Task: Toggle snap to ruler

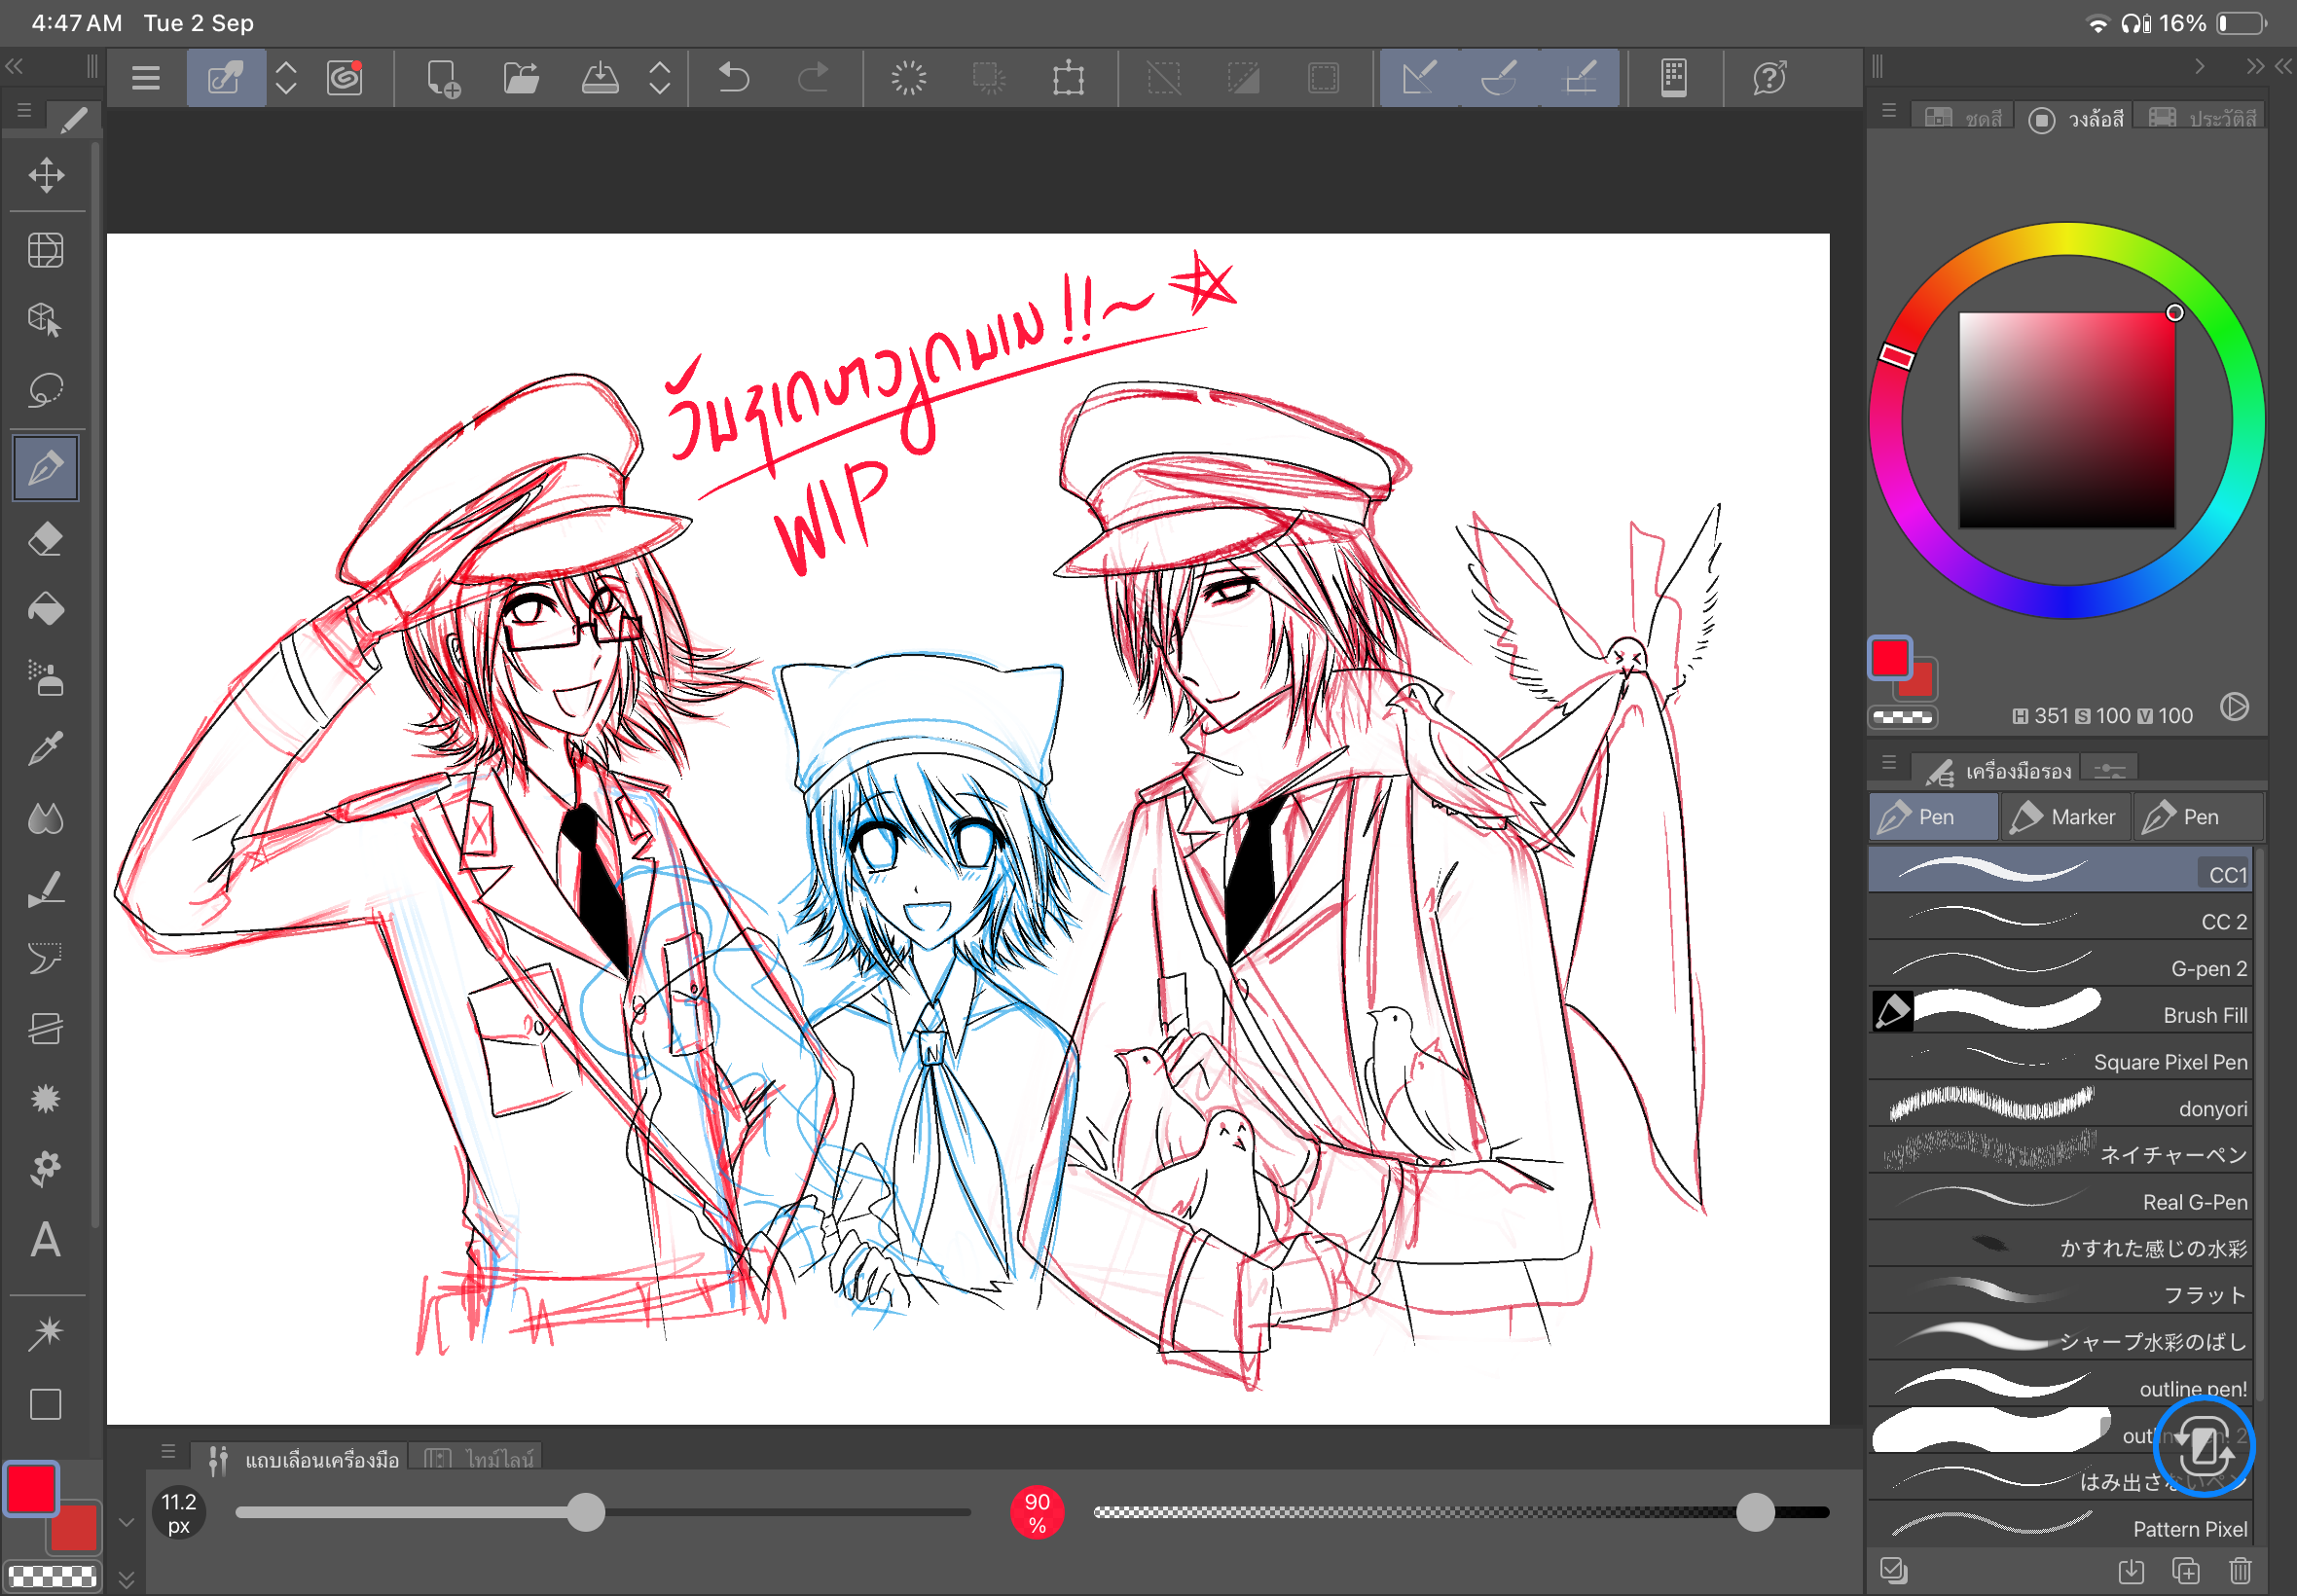Action: tap(1419, 77)
